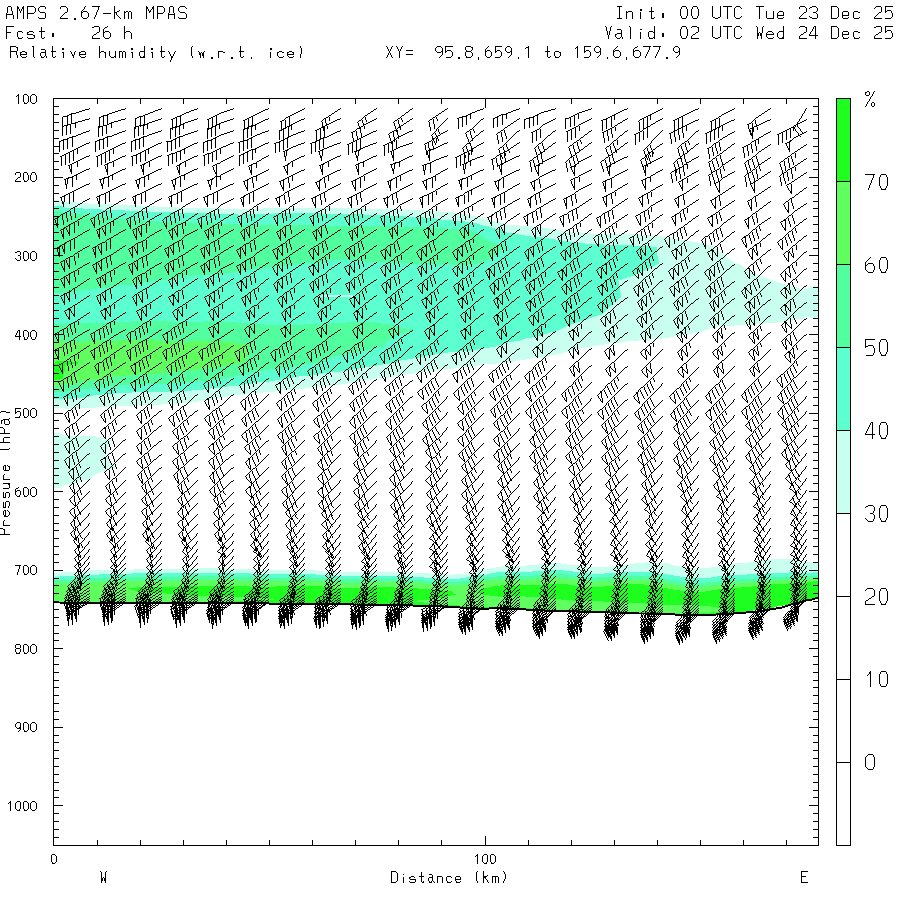900x900 pixels.
Task: Click the 'Fcst: 26 h' forecast hour text
Action: 69,33
